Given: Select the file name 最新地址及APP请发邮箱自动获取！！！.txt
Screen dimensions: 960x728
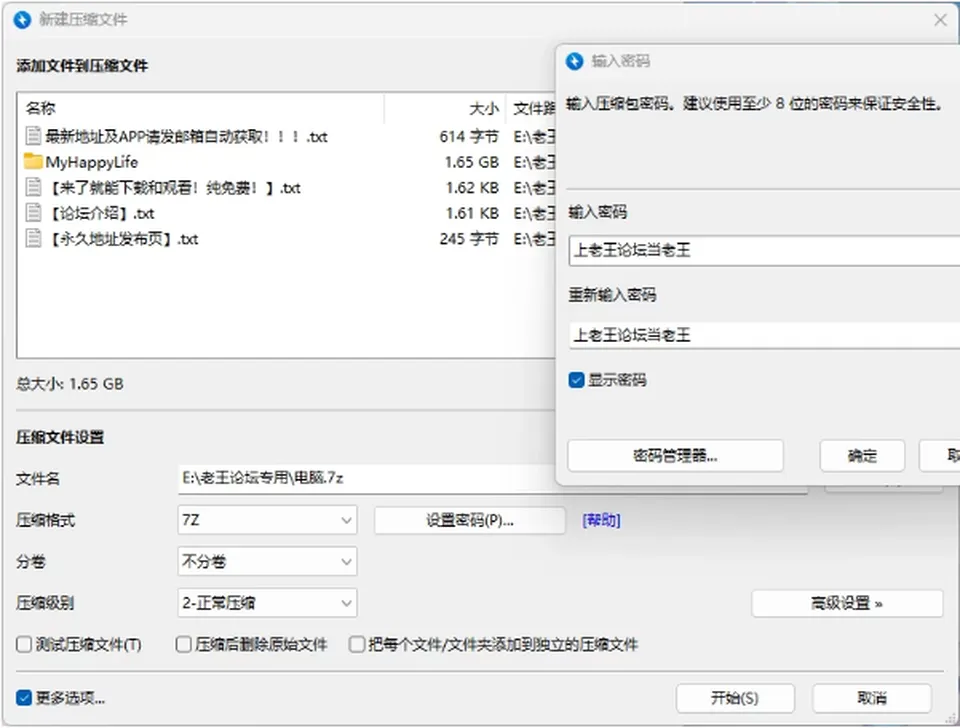Looking at the screenshot, I should 186,137.
